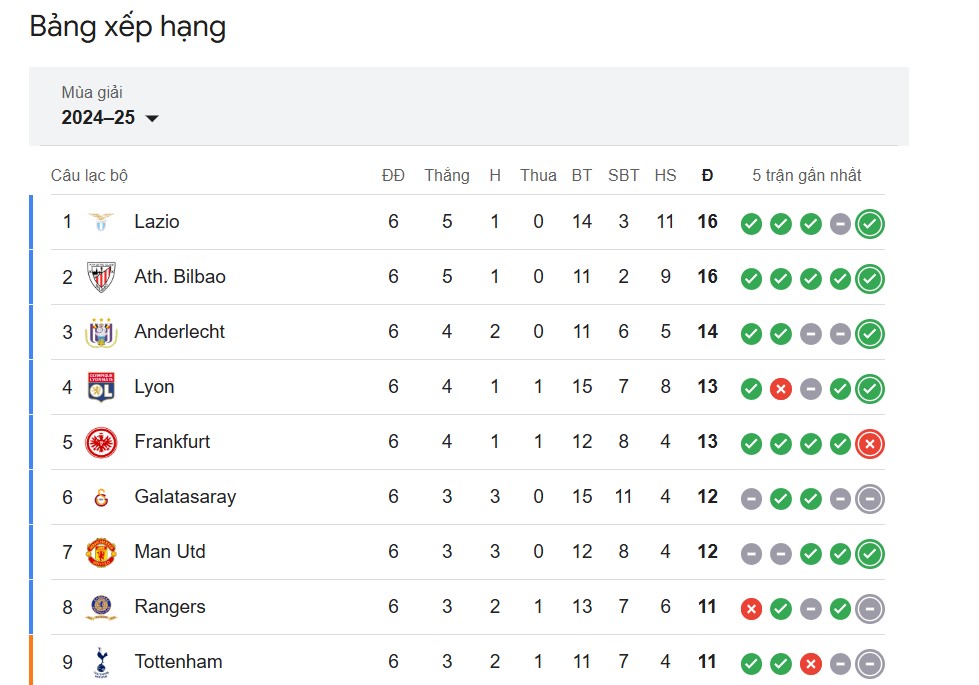The width and height of the screenshot is (979, 685).
Task: Open the Tottenham team link
Action: point(178,662)
